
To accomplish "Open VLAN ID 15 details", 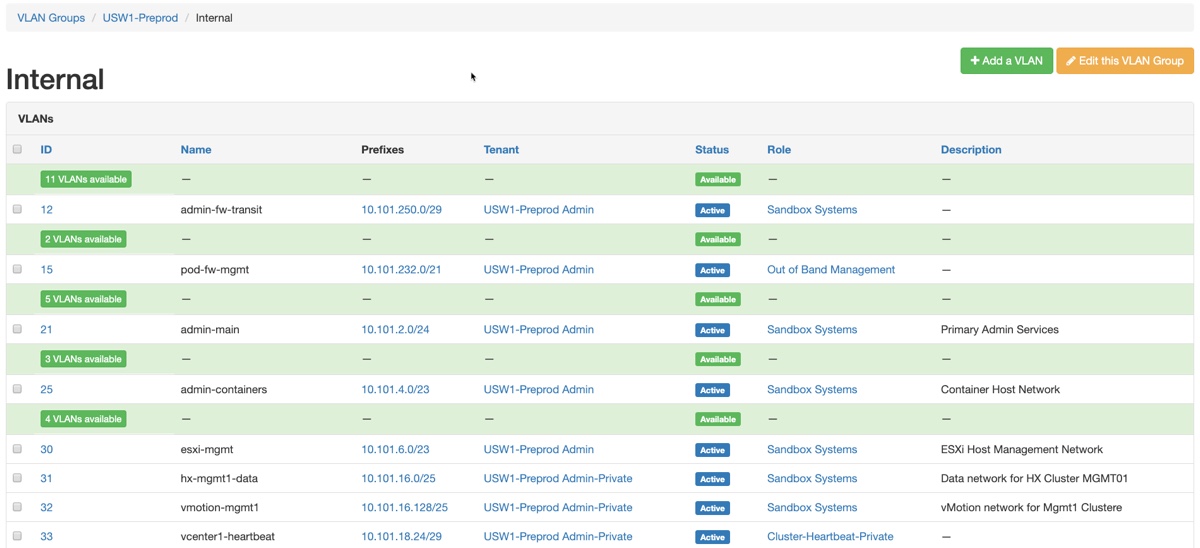I will [x=47, y=270].
